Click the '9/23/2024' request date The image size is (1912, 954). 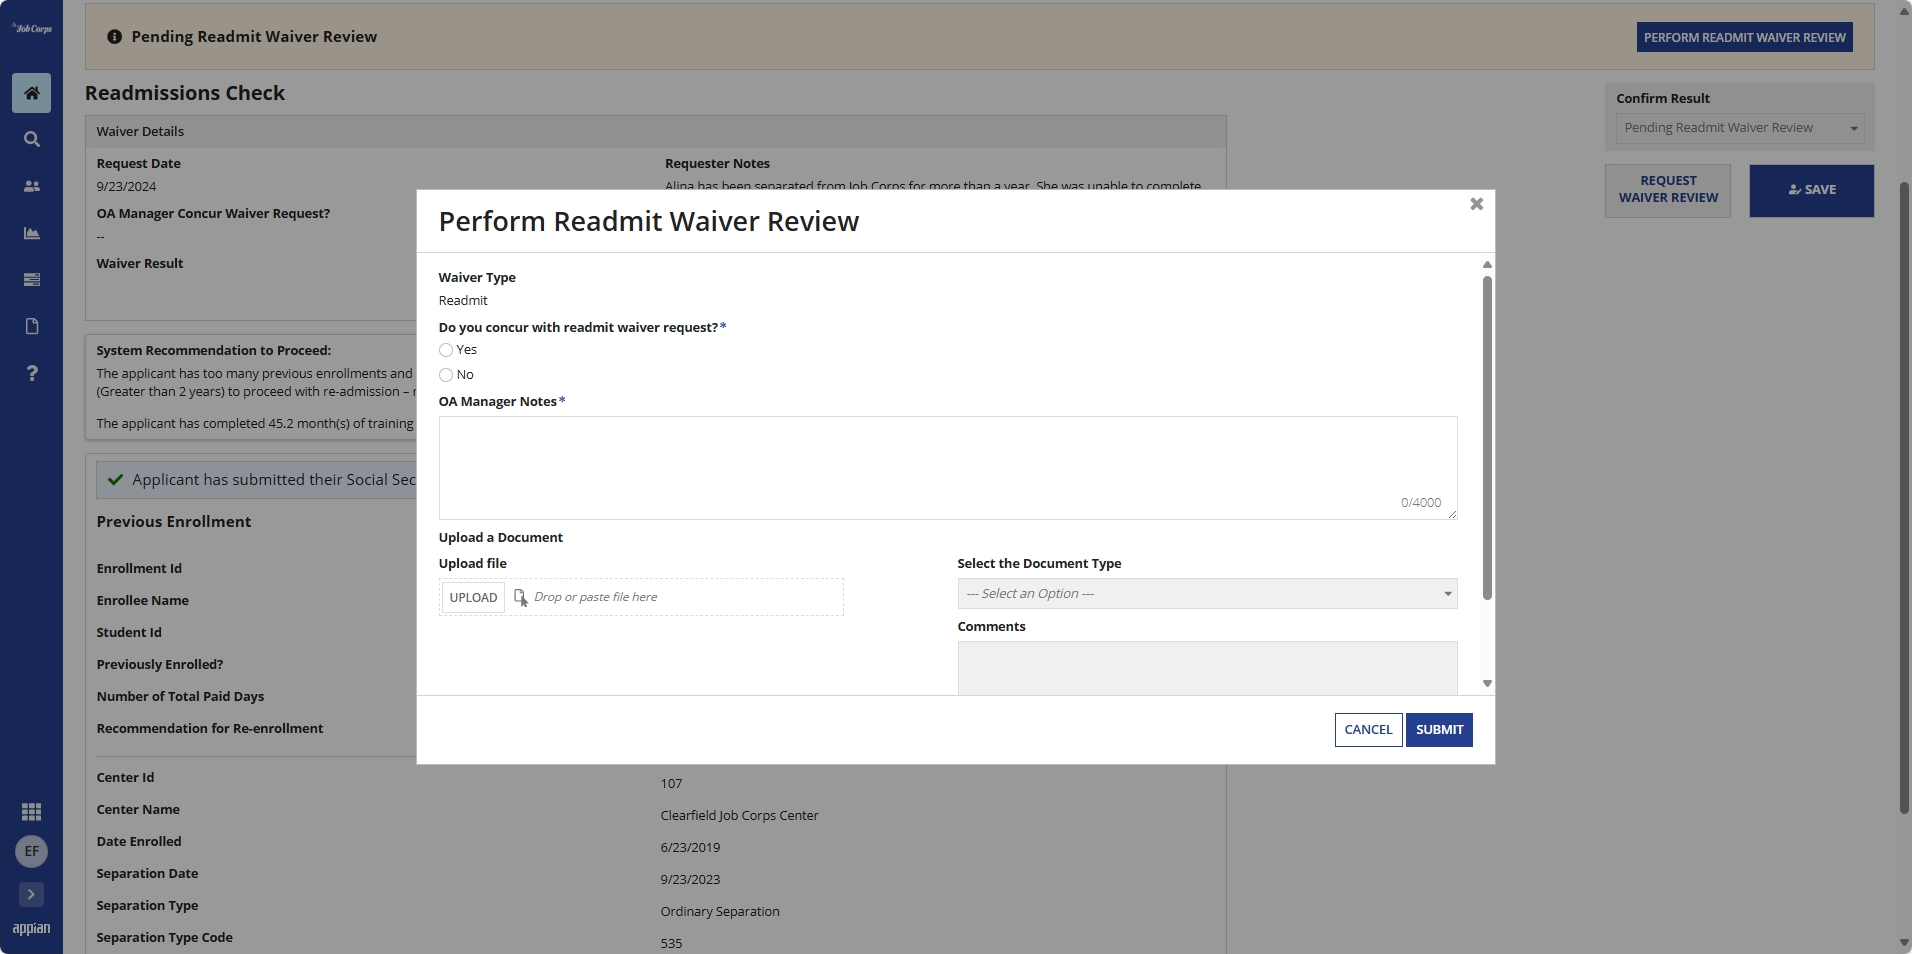(x=126, y=186)
